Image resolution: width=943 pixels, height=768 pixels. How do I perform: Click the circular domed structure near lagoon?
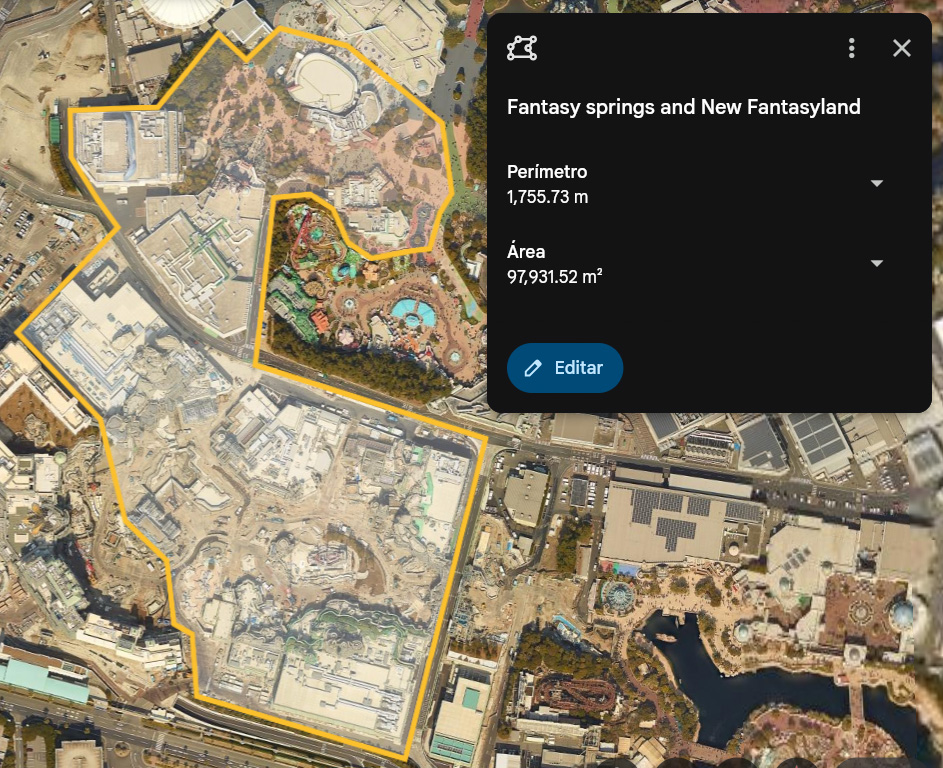pos(618,597)
